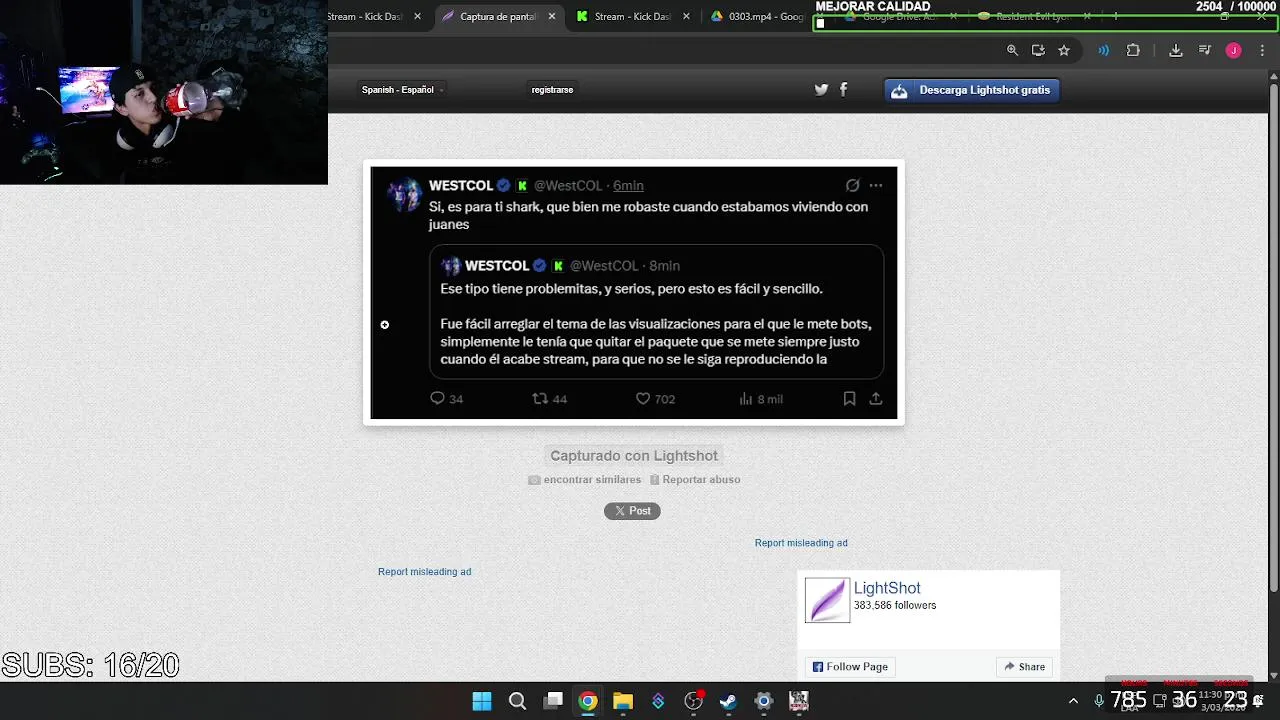The height and width of the screenshot is (720, 1280).
Task: Click Reportar abuso link
Action: (701, 480)
